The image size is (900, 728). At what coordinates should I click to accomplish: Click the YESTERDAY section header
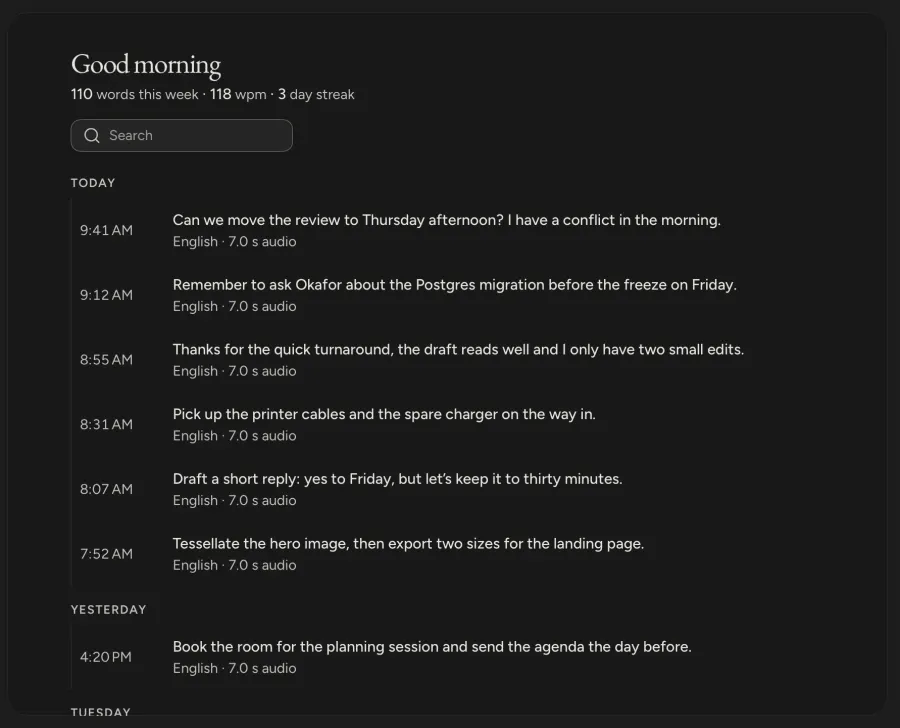click(108, 610)
